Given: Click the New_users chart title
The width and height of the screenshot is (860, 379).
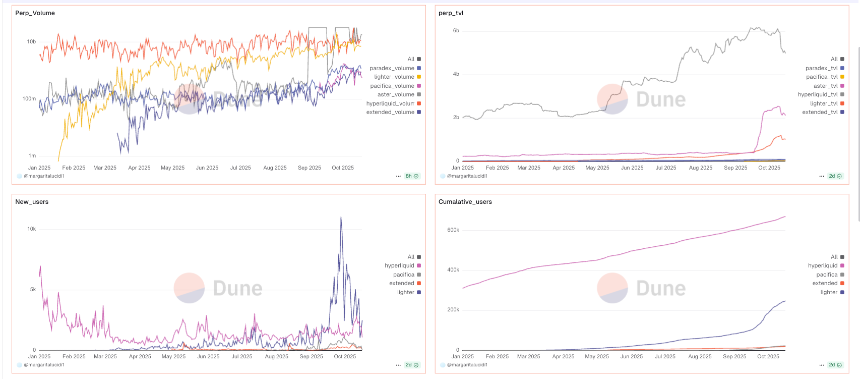Looking at the screenshot, I should click(32, 201).
